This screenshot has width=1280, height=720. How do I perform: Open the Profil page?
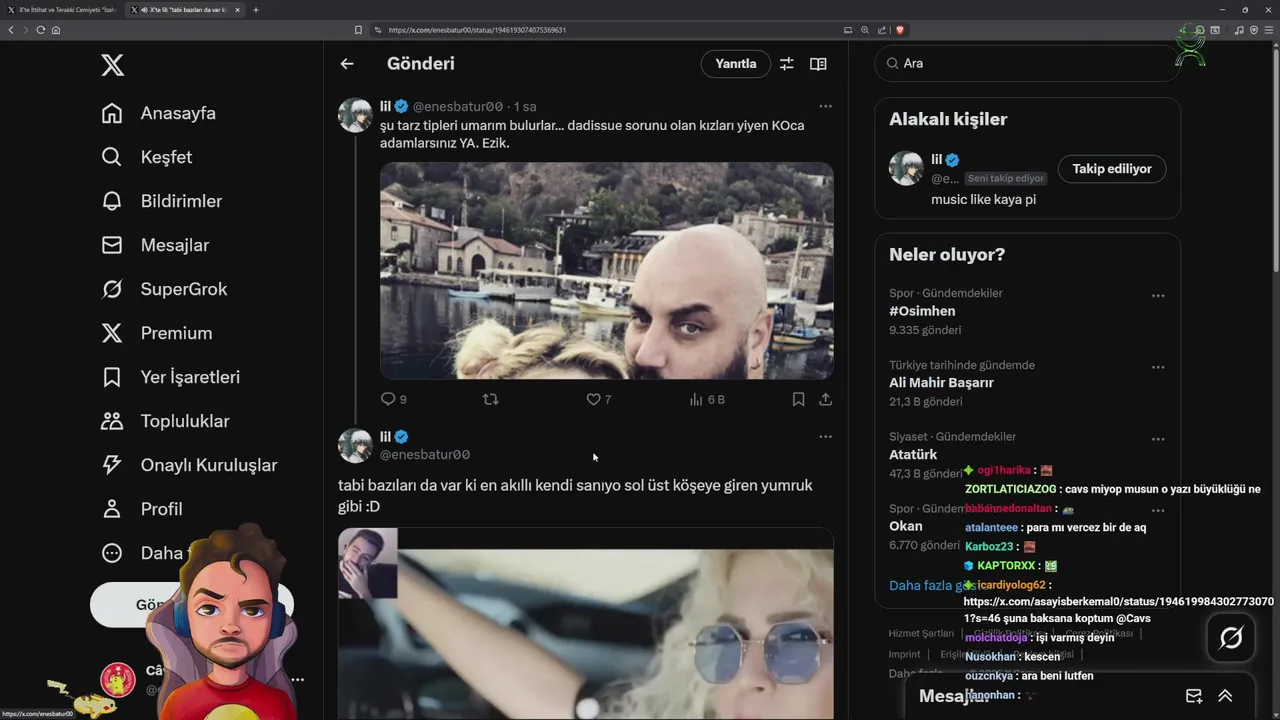[x=142, y=509]
